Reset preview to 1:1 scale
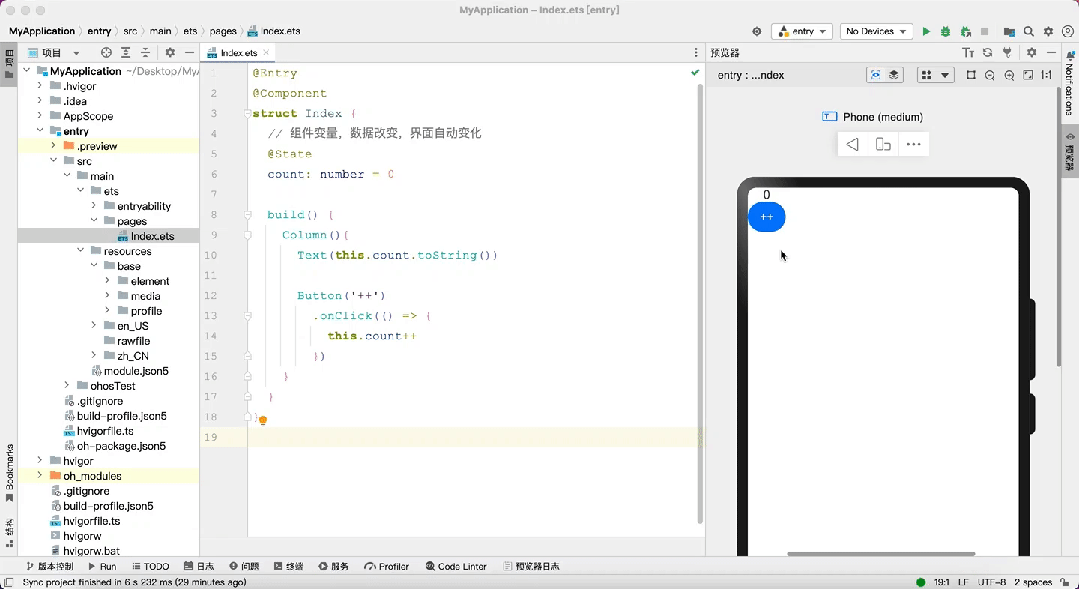The image size is (1079, 589). pos(1047,75)
